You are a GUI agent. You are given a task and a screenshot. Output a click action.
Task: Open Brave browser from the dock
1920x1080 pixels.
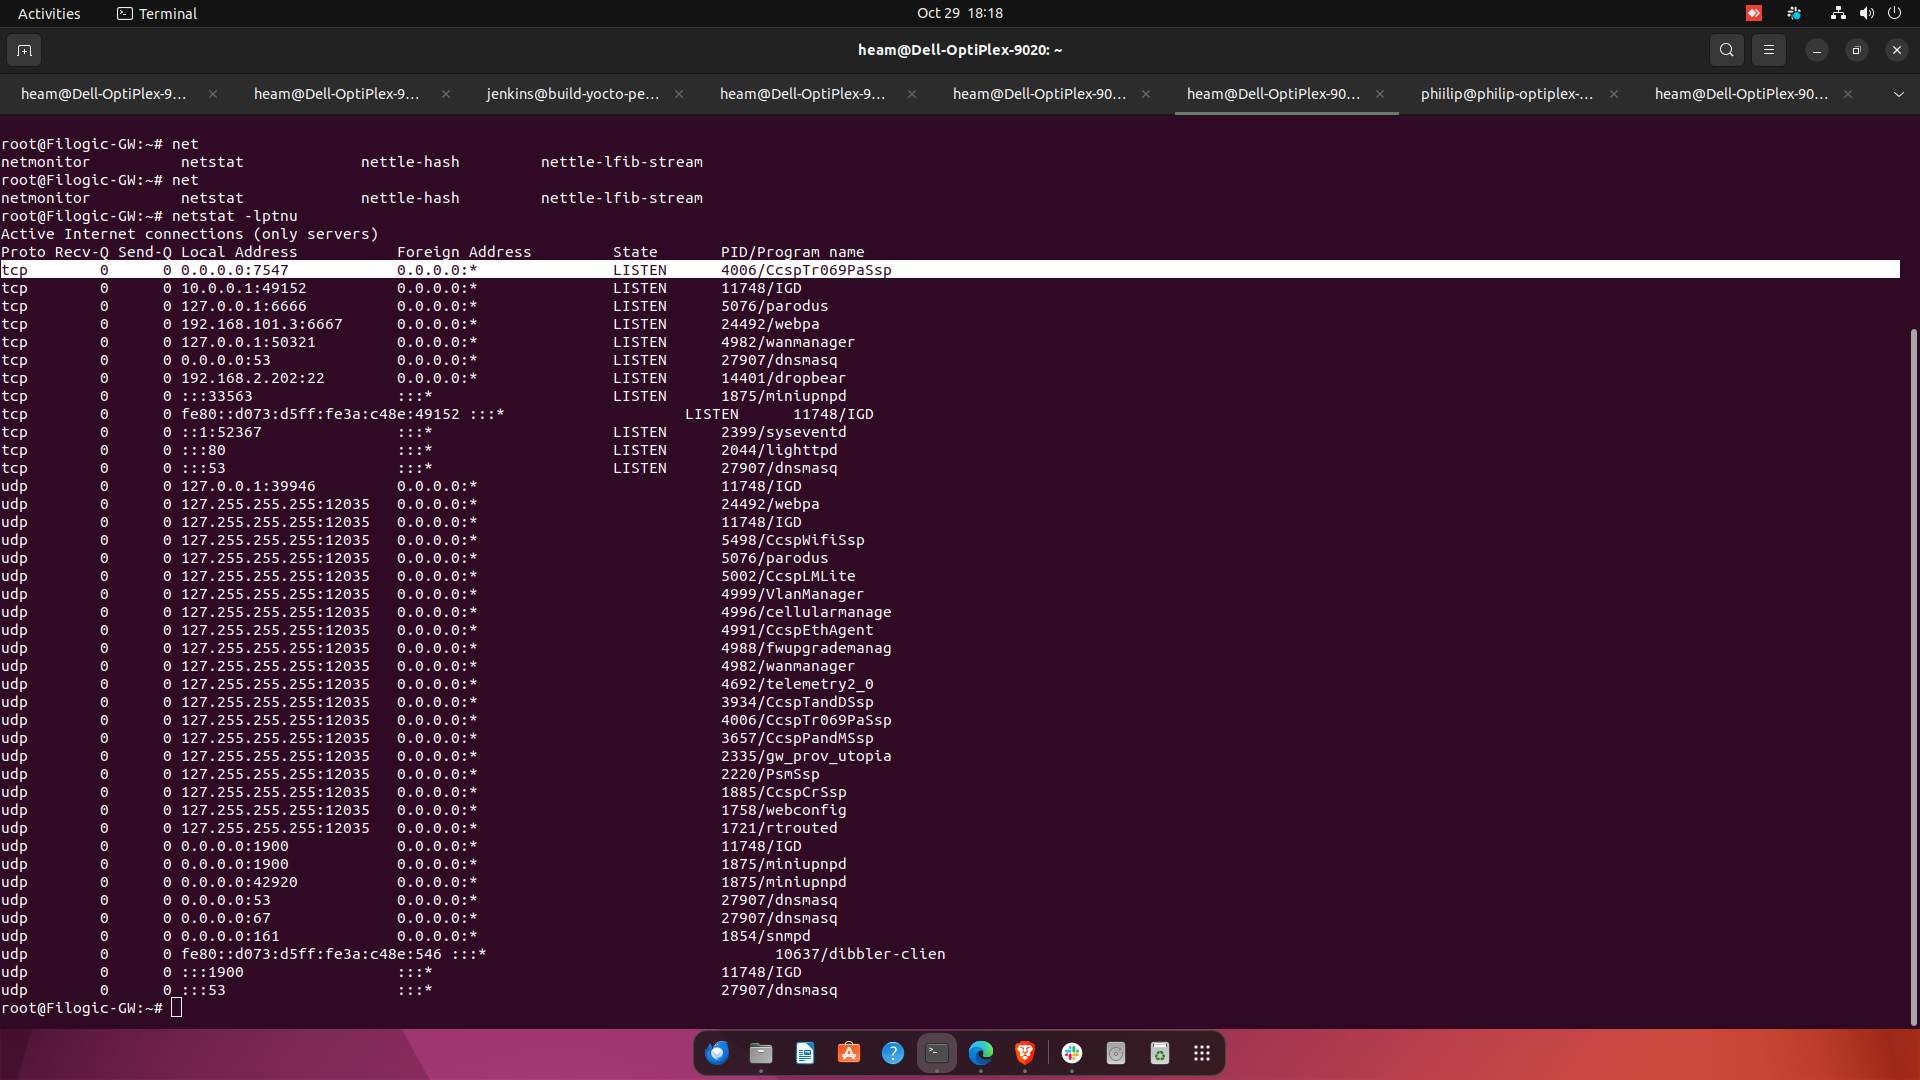click(x=1025, y=1053)
